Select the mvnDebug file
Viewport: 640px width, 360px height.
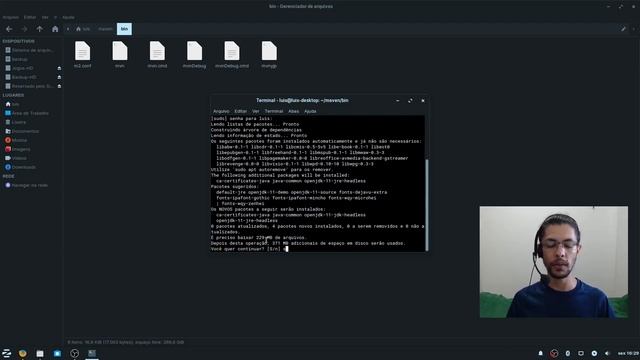194,55
